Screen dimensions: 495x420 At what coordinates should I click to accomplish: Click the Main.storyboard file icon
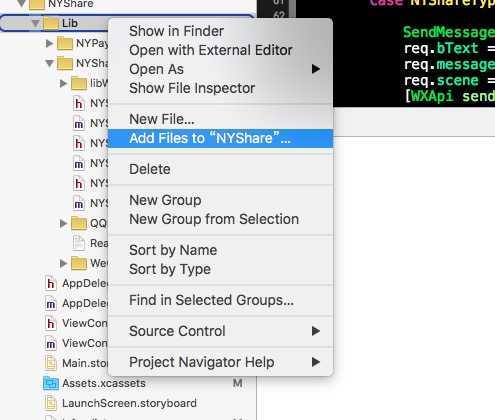click(51, 363)
